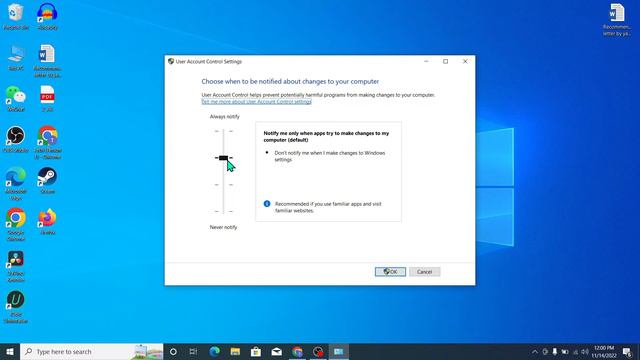The height and width of the screenshot is (360, 640).
Task: Click the bold 'Notify me only when apps' text
Action: [326, 136]
